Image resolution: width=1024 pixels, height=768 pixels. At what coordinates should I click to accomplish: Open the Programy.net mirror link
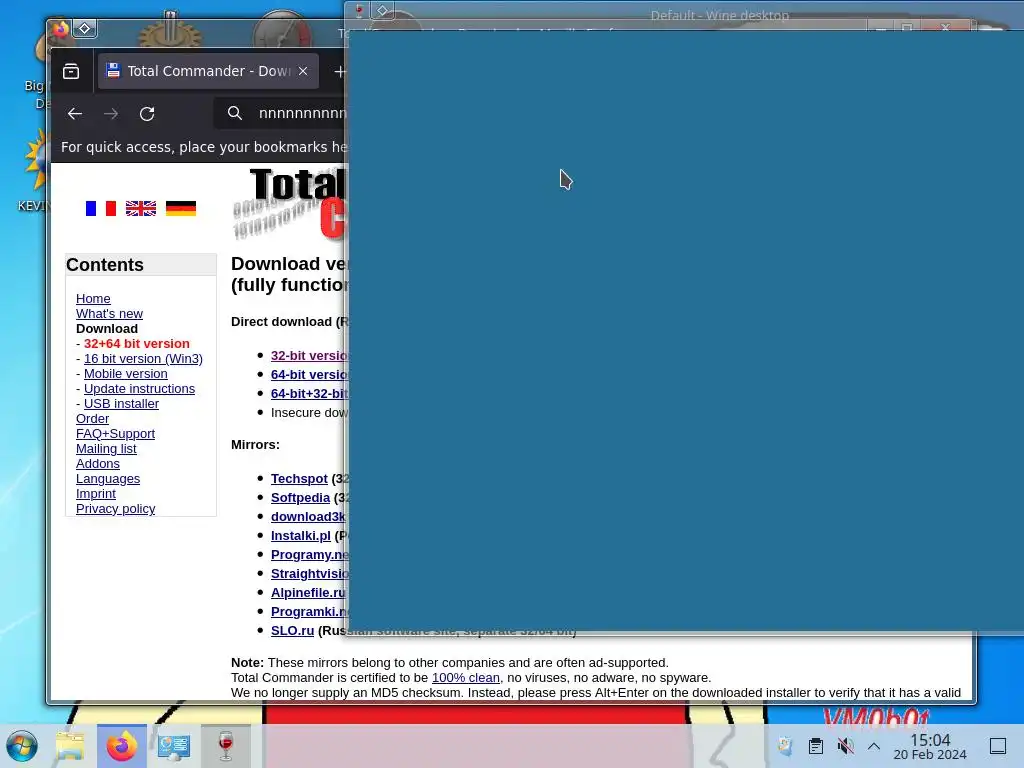[309, 554]
